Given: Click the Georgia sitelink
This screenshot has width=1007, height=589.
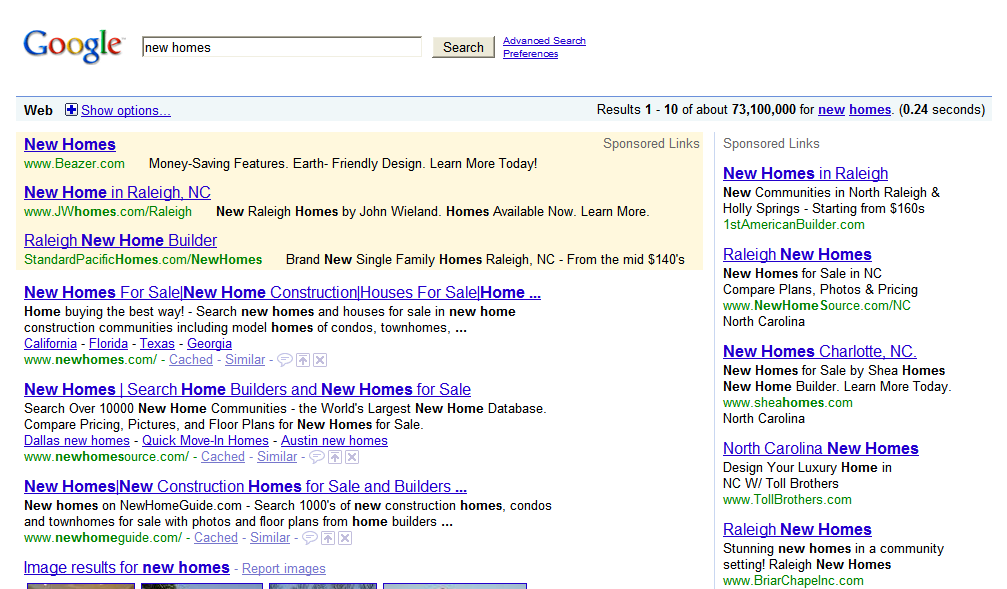Looking at the screenshot, I should pos(209,344).
